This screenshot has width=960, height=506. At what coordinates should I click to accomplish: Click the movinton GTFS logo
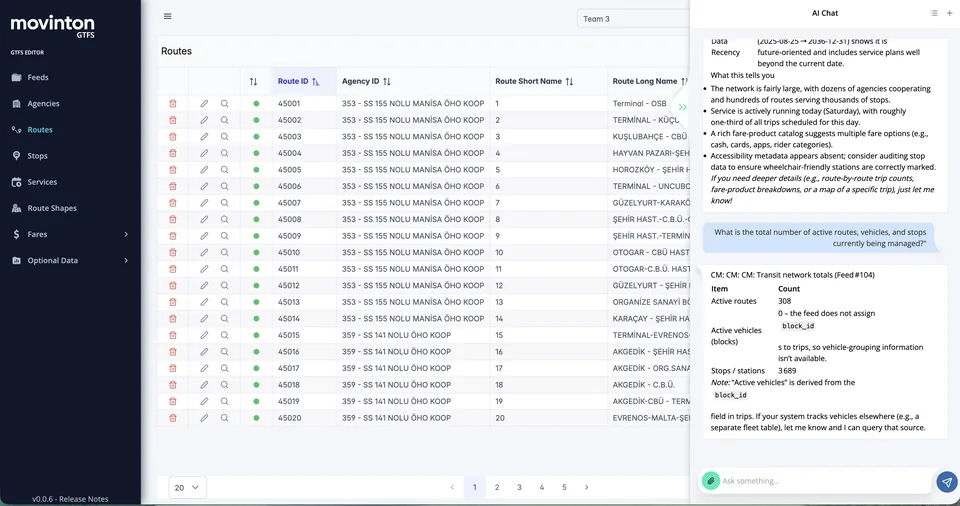pos(53,26)
